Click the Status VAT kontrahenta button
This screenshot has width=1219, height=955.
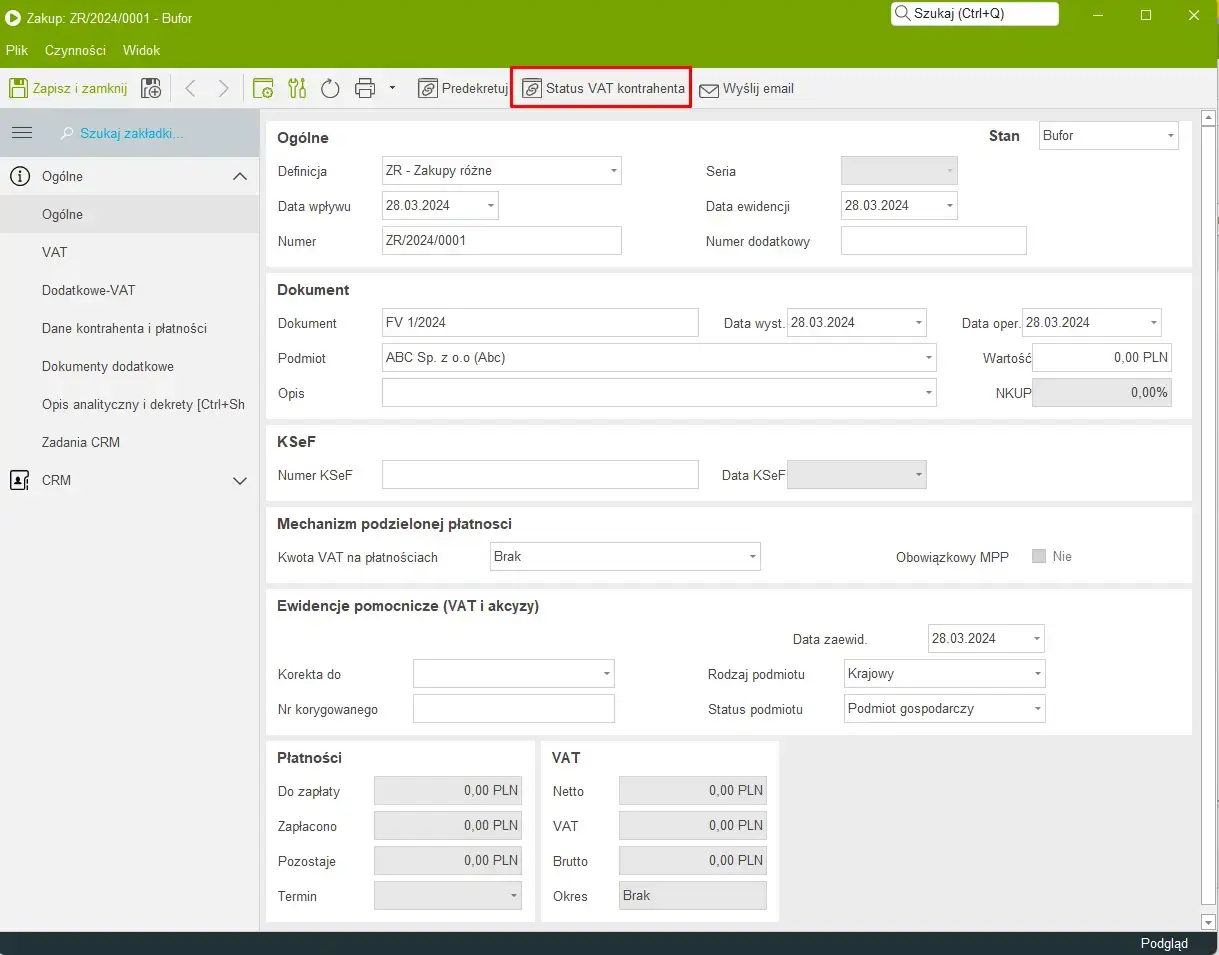pos(603,89)
